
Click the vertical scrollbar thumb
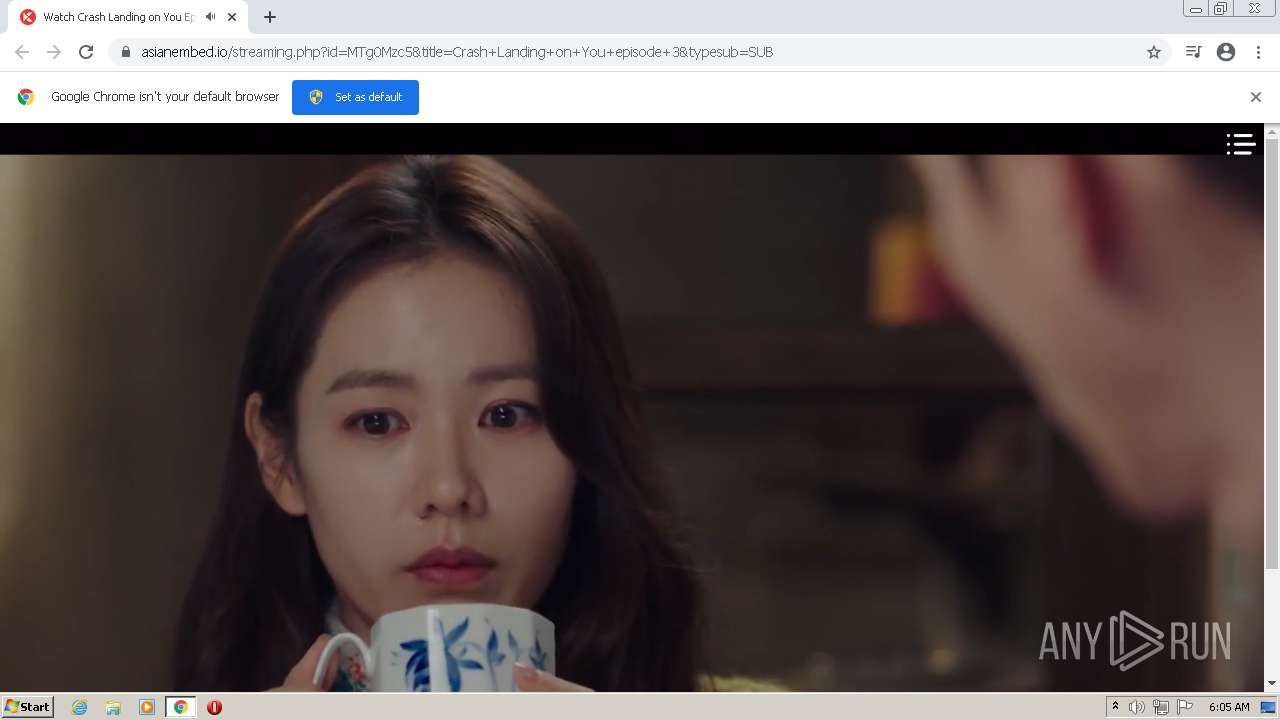click(1272, 354)
